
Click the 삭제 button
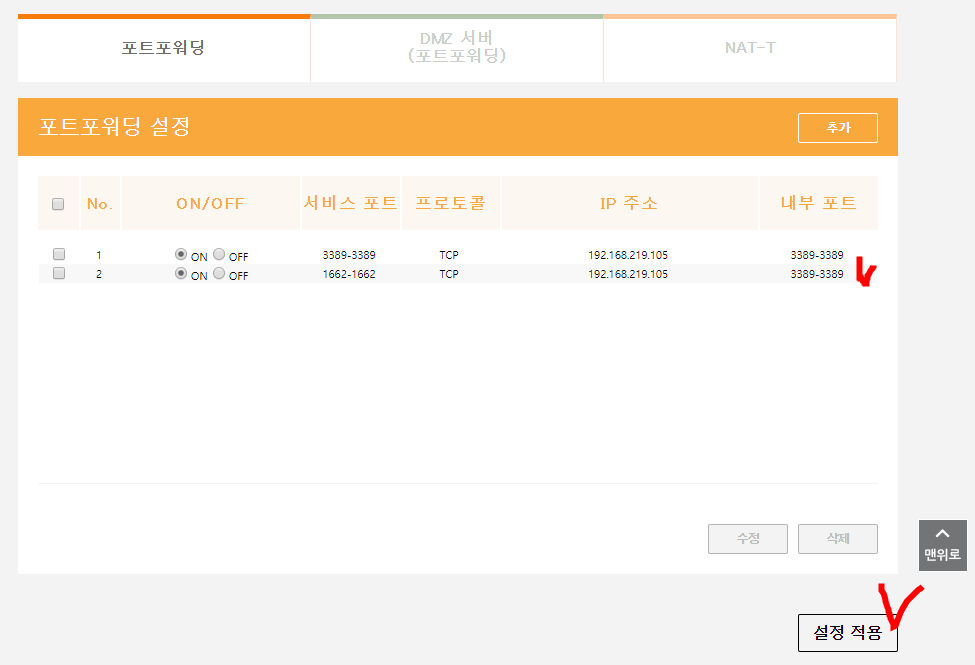click(x=838, y=539)
